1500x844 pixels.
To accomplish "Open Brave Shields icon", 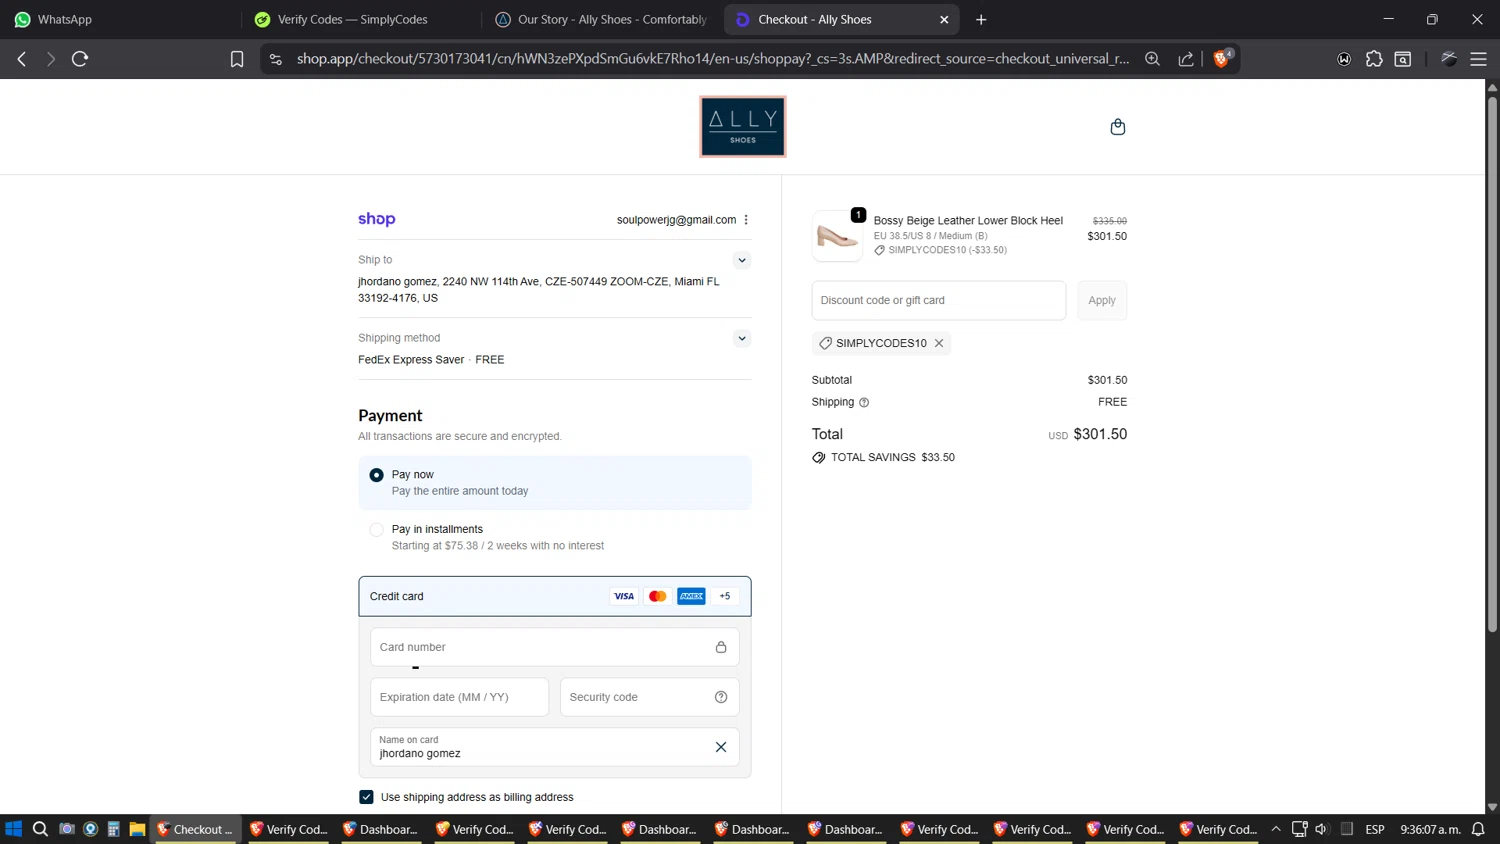I will pyautogui.click(x=1222, y=58).
